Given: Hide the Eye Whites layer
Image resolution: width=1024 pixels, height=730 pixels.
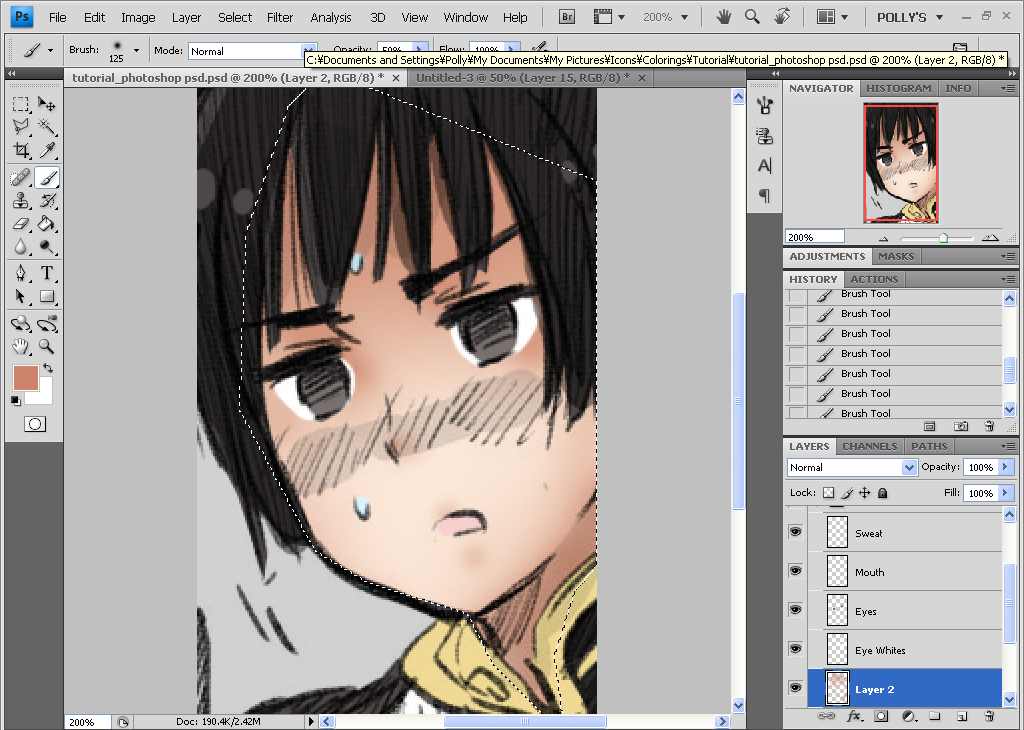Looking at the screenshot, I should [795, 649].
